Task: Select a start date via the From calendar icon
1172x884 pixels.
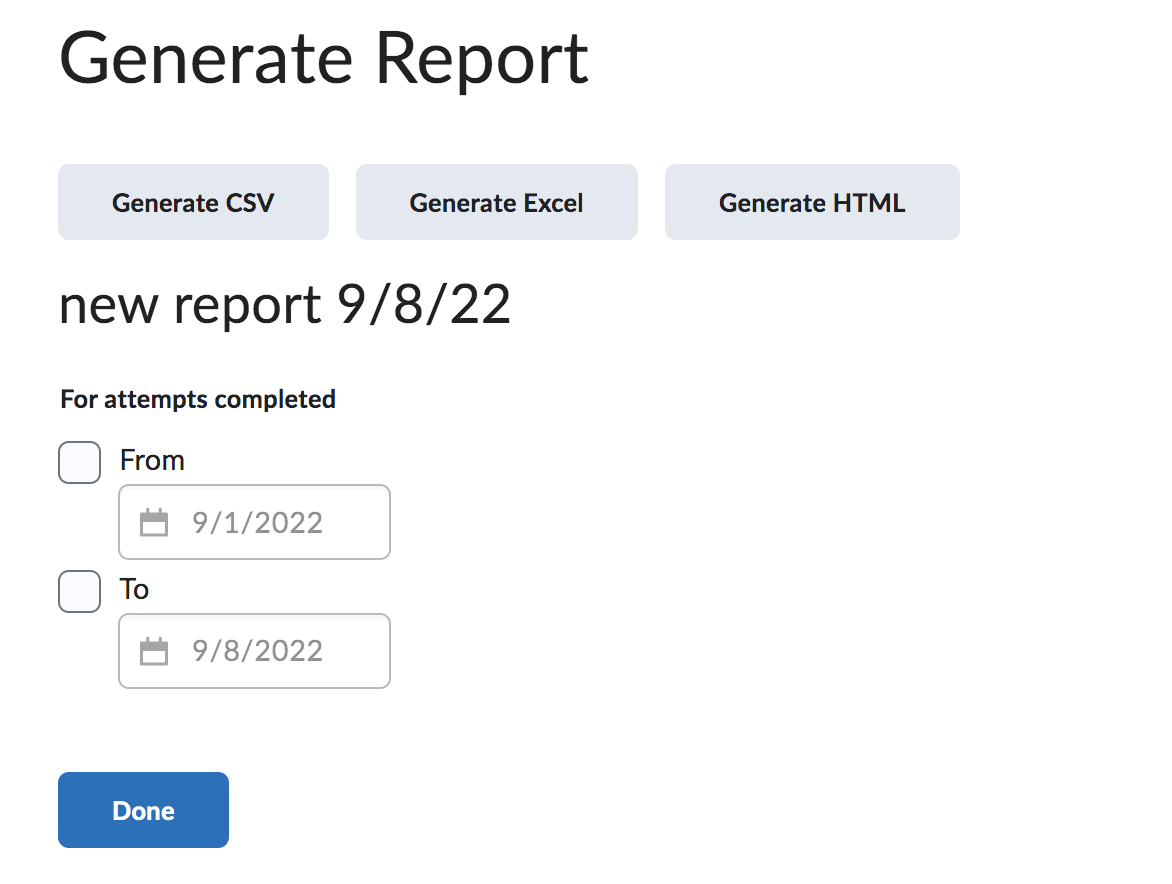Action: pos(153,521)
